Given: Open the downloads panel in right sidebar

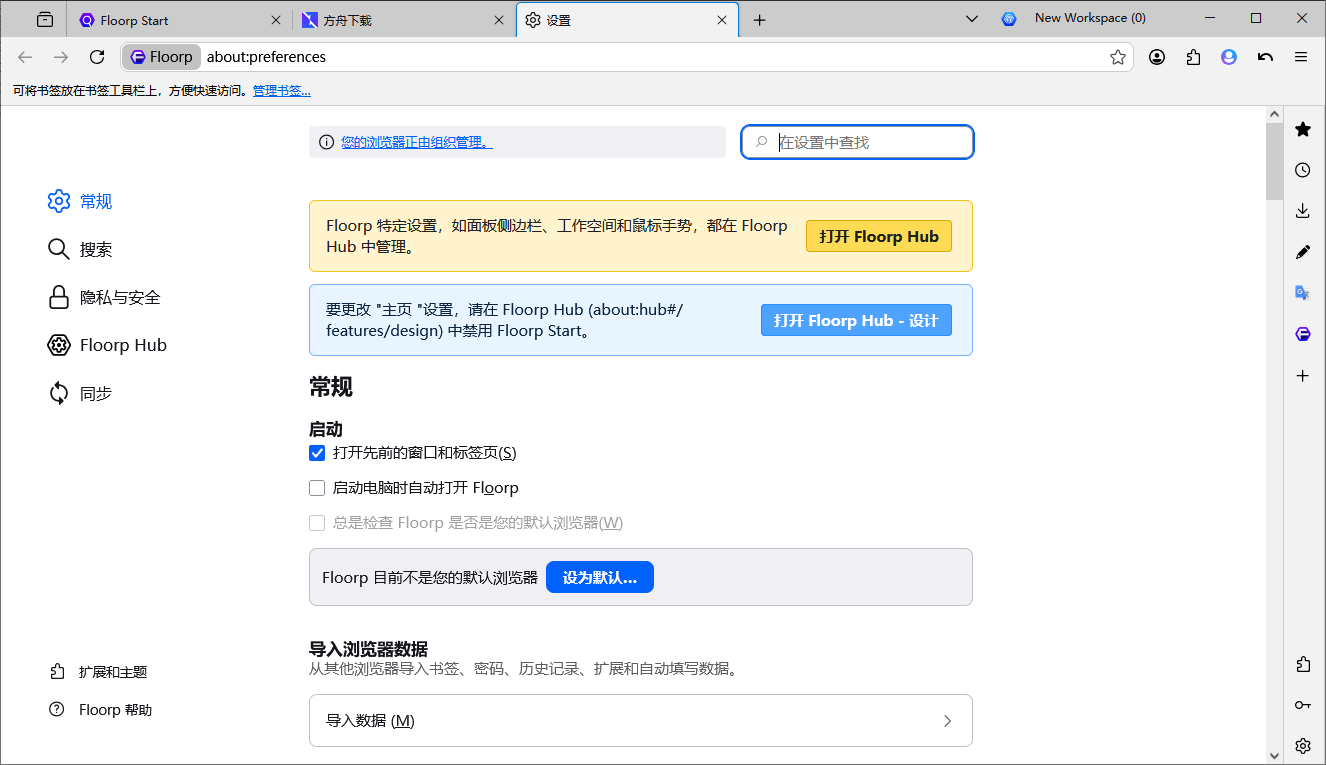Looking at the screenshot, I should coord(1303,211).
